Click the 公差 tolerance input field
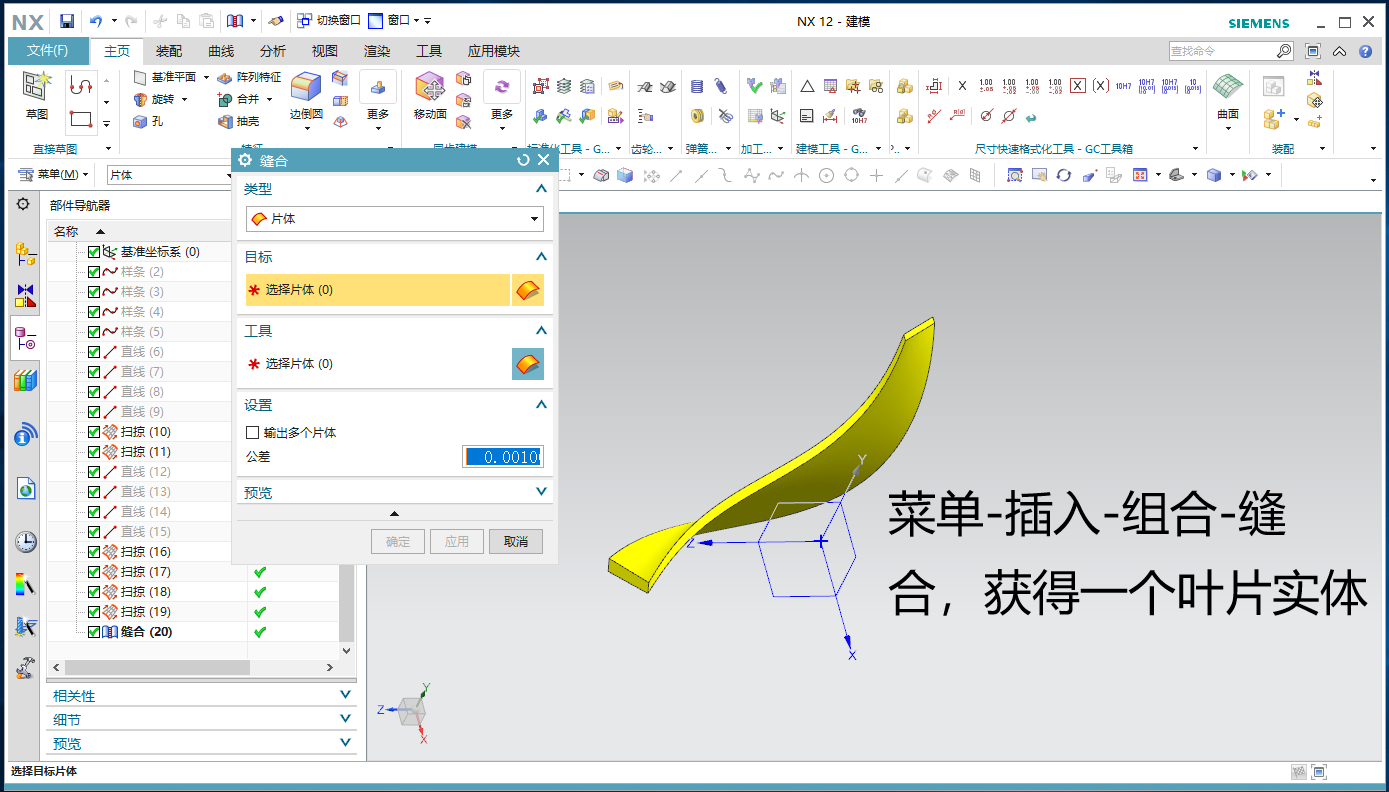 (x=503, y=457)
